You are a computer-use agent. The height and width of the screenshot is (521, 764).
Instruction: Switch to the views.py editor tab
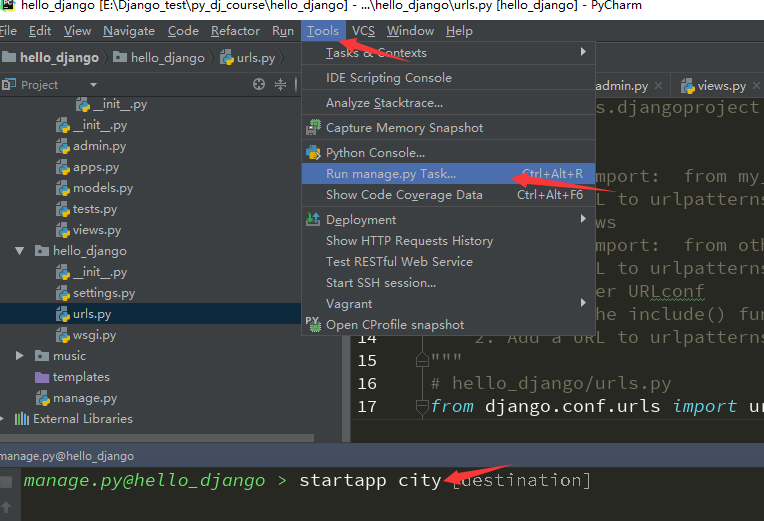click(722, 86)
